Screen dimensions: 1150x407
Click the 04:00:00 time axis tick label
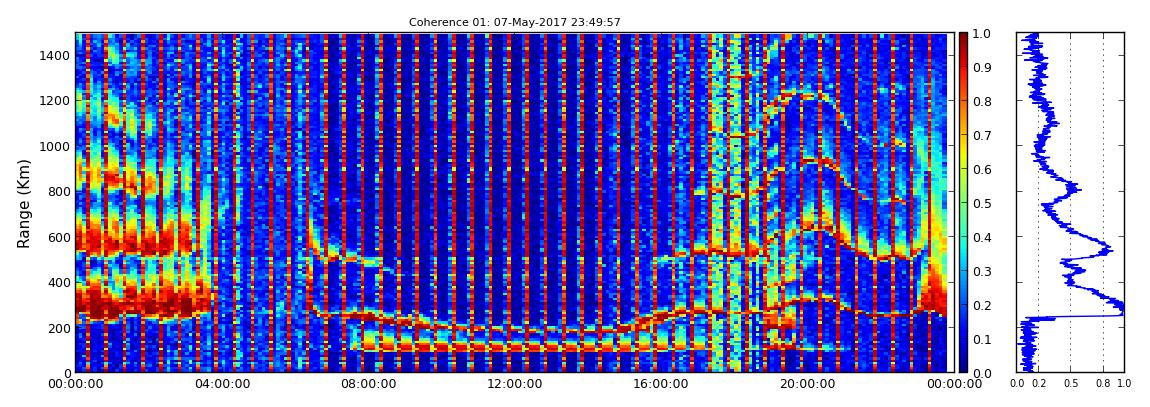point(220,384)
